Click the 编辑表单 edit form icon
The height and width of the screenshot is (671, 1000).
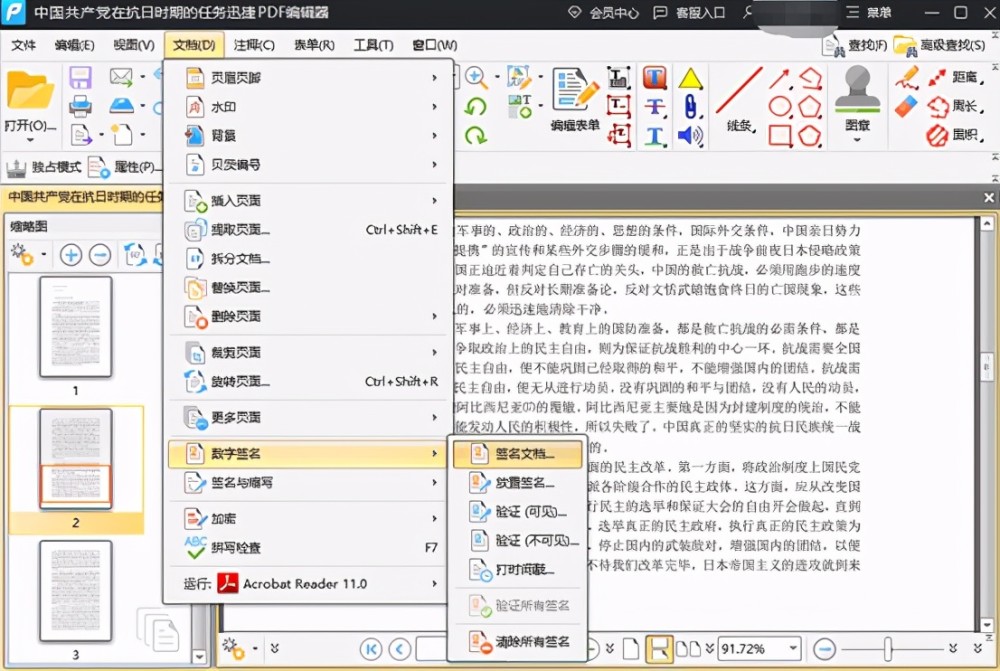pos(575,89)
